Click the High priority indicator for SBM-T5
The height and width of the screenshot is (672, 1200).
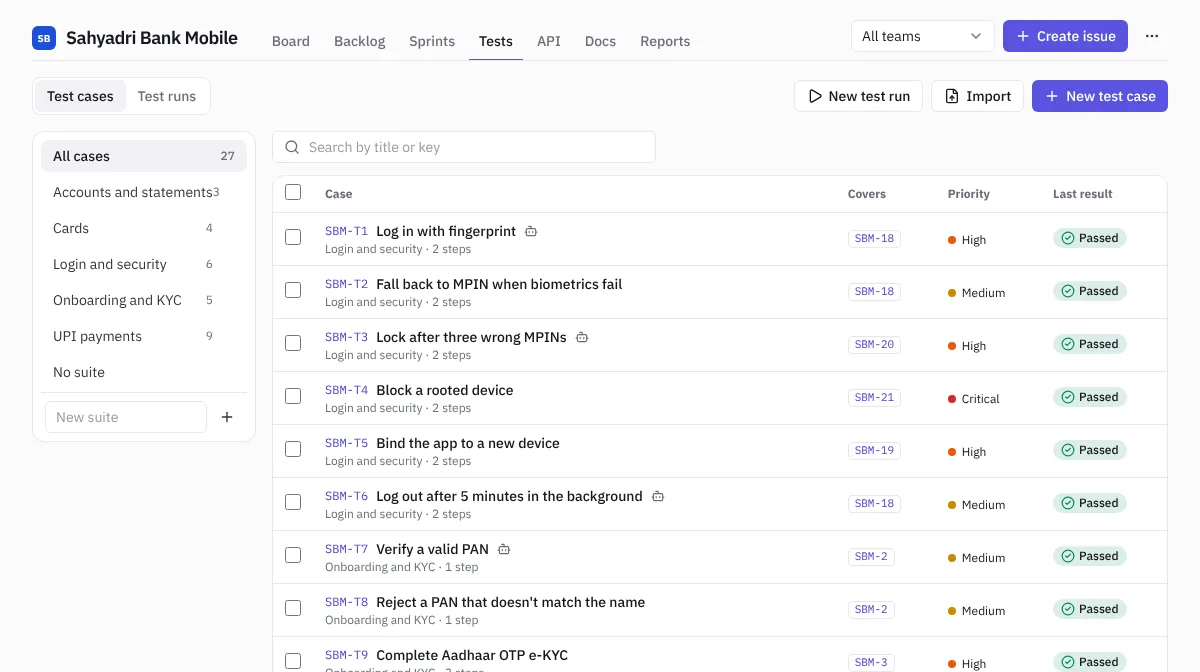click(967, 452)
